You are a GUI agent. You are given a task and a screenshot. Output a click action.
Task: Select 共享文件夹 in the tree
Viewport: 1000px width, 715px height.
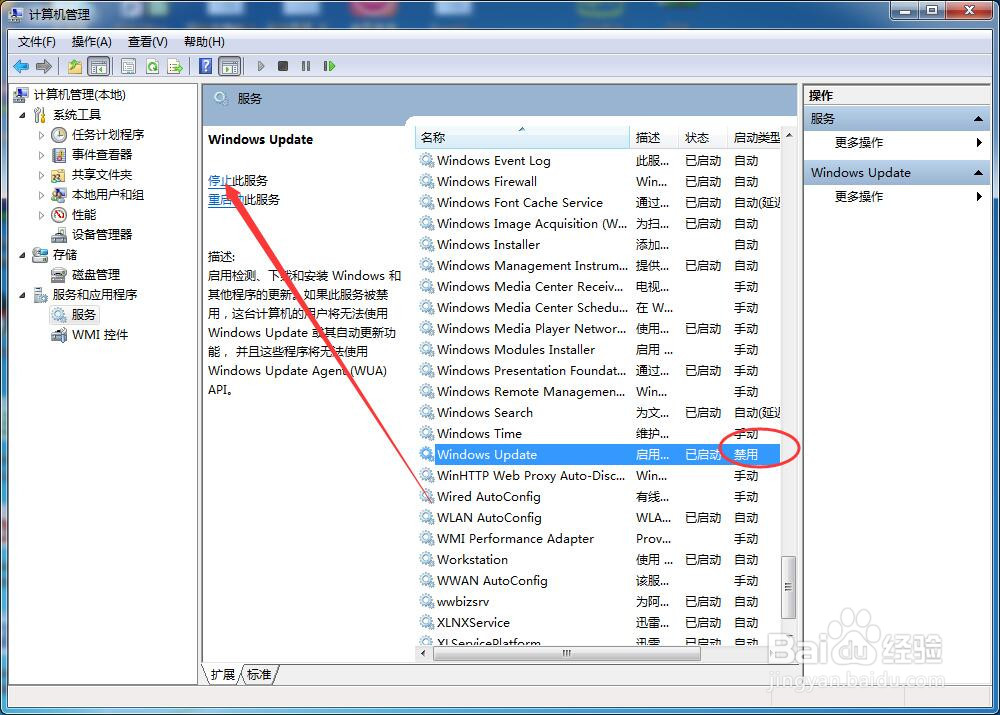pos(102,175)
